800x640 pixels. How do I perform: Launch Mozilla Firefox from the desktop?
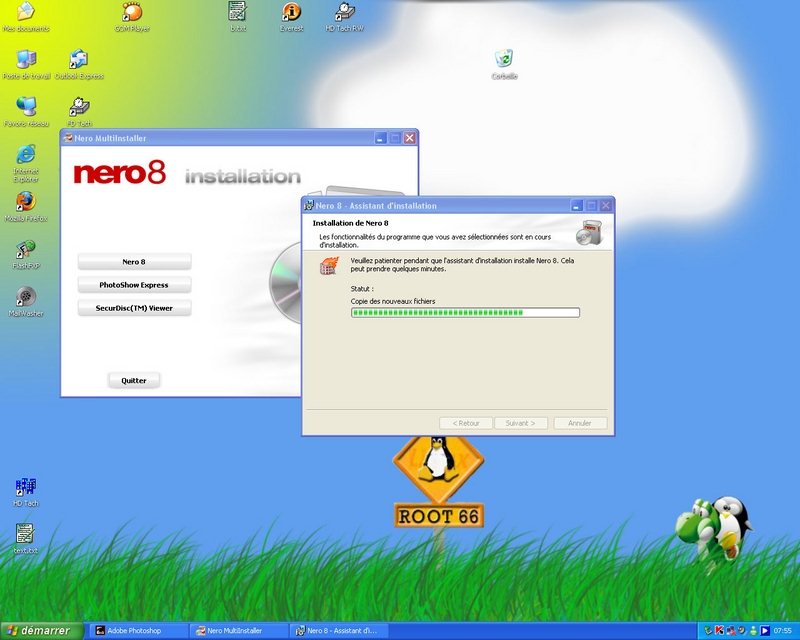point(26,207)
